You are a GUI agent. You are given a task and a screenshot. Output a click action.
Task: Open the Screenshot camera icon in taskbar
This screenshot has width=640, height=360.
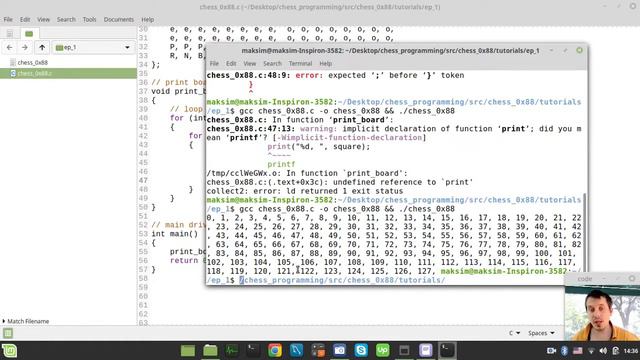pyautogui.click(x=340, y=351)
